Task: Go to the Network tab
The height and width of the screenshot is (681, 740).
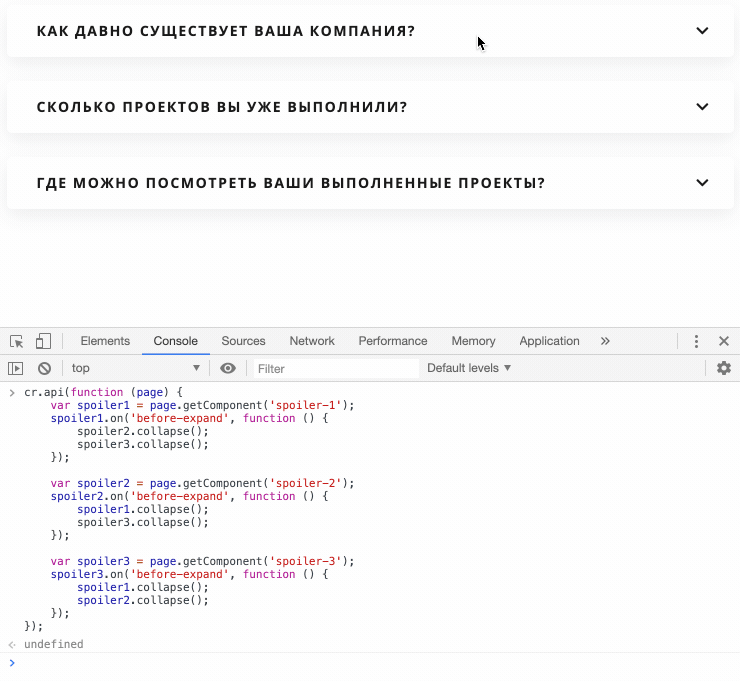Action: point(312,341)
